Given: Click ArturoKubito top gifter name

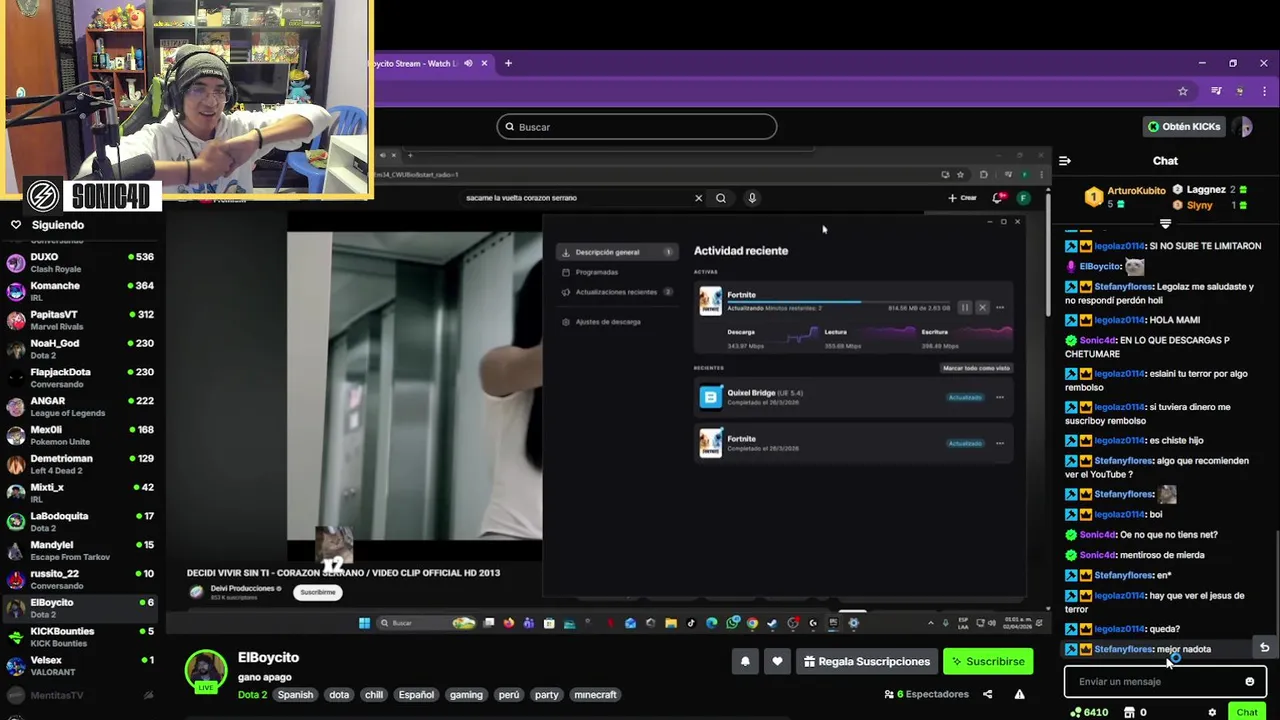Looking at the screenshot, I should [1136, 190].
